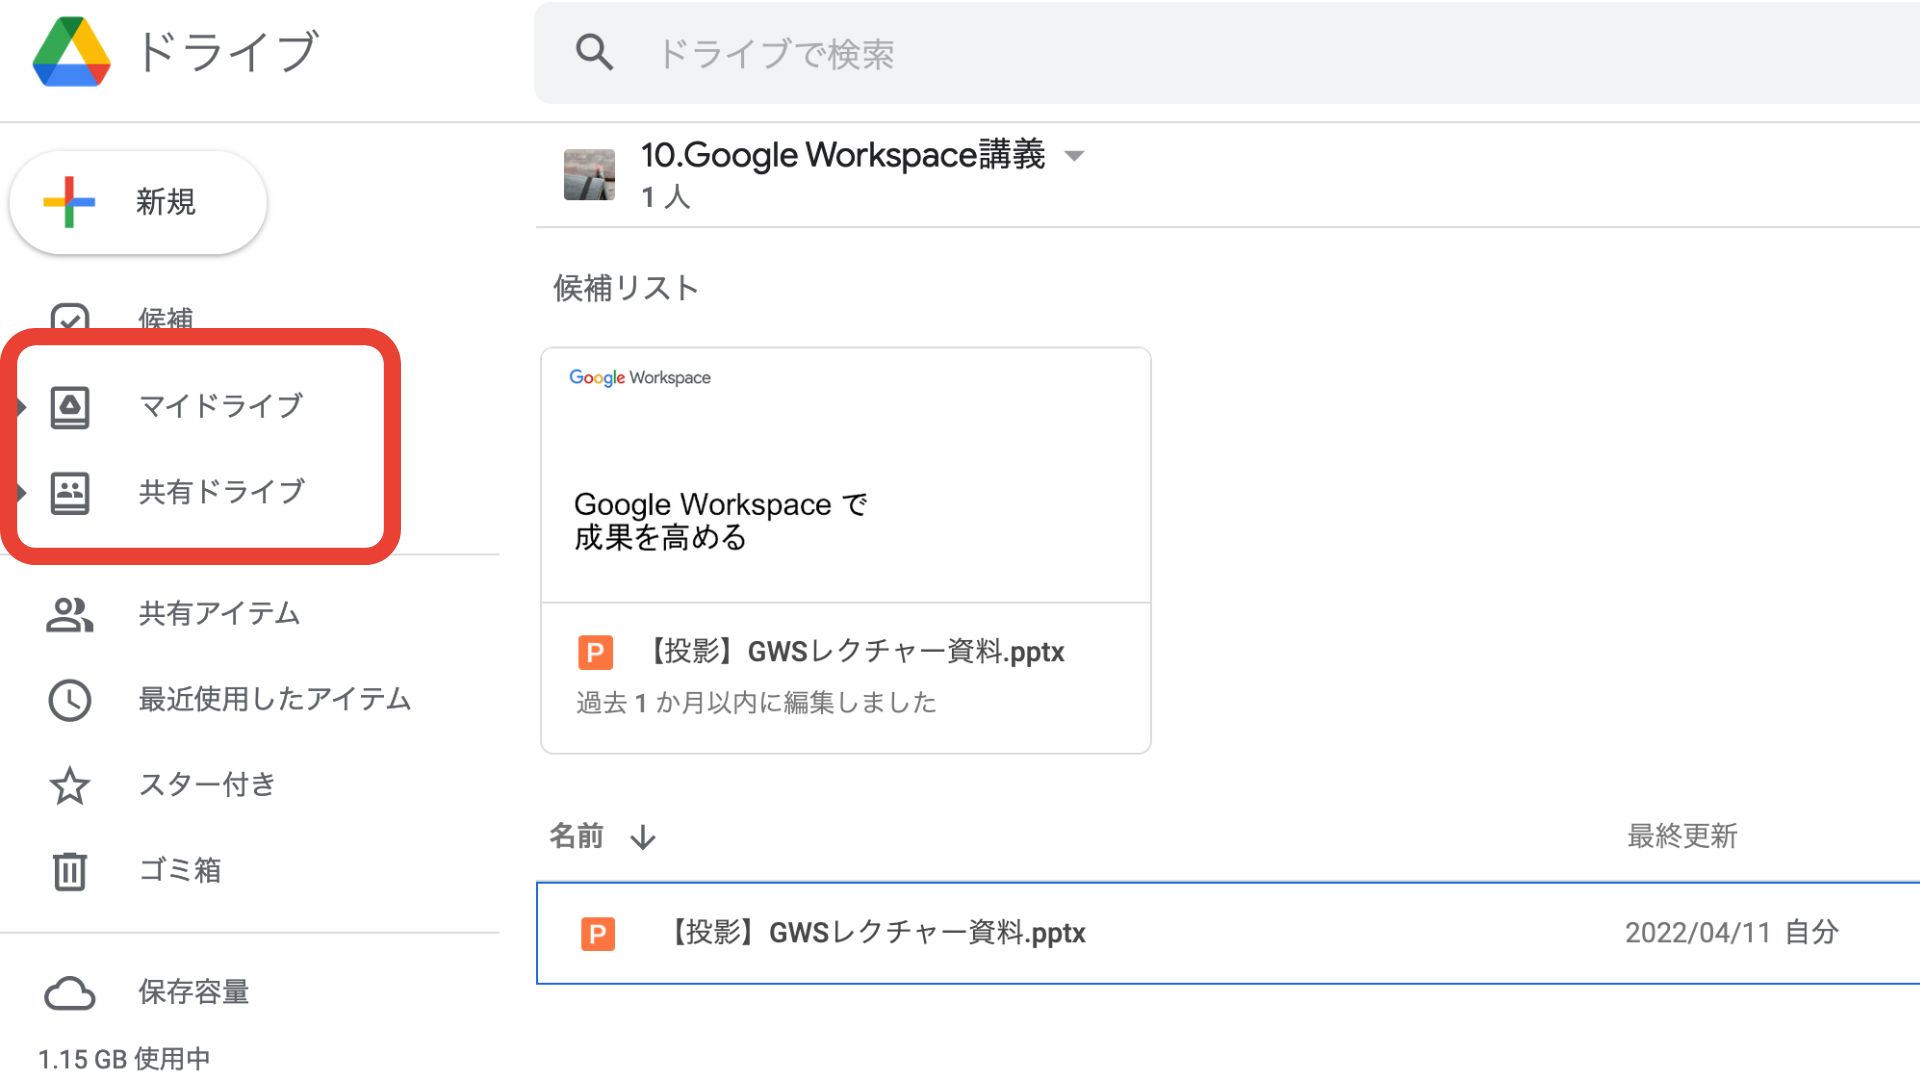Open the 候補 checkmark icon in sidebar
The height and width of the screenshot is (1080, 1920).
(x=70, y=319)
